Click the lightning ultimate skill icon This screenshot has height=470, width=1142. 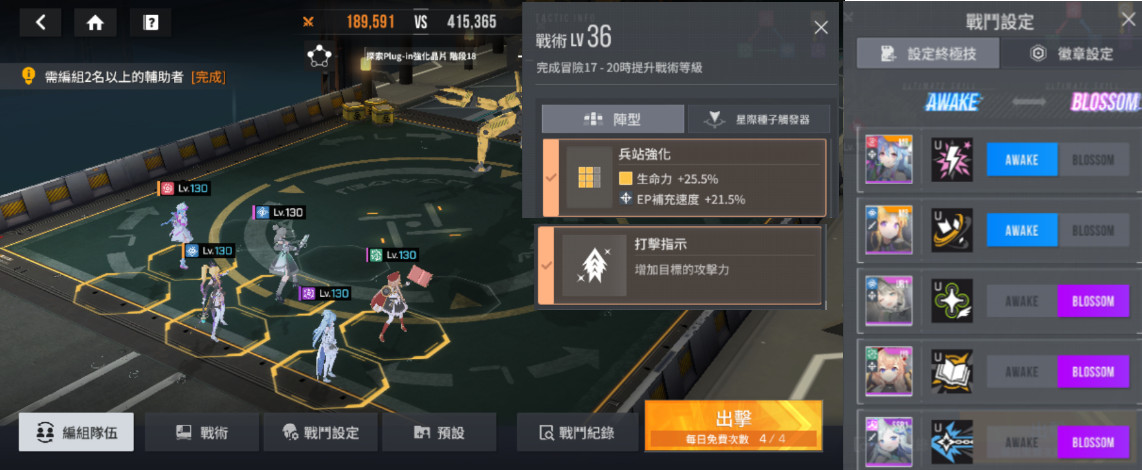coord(952,160)
